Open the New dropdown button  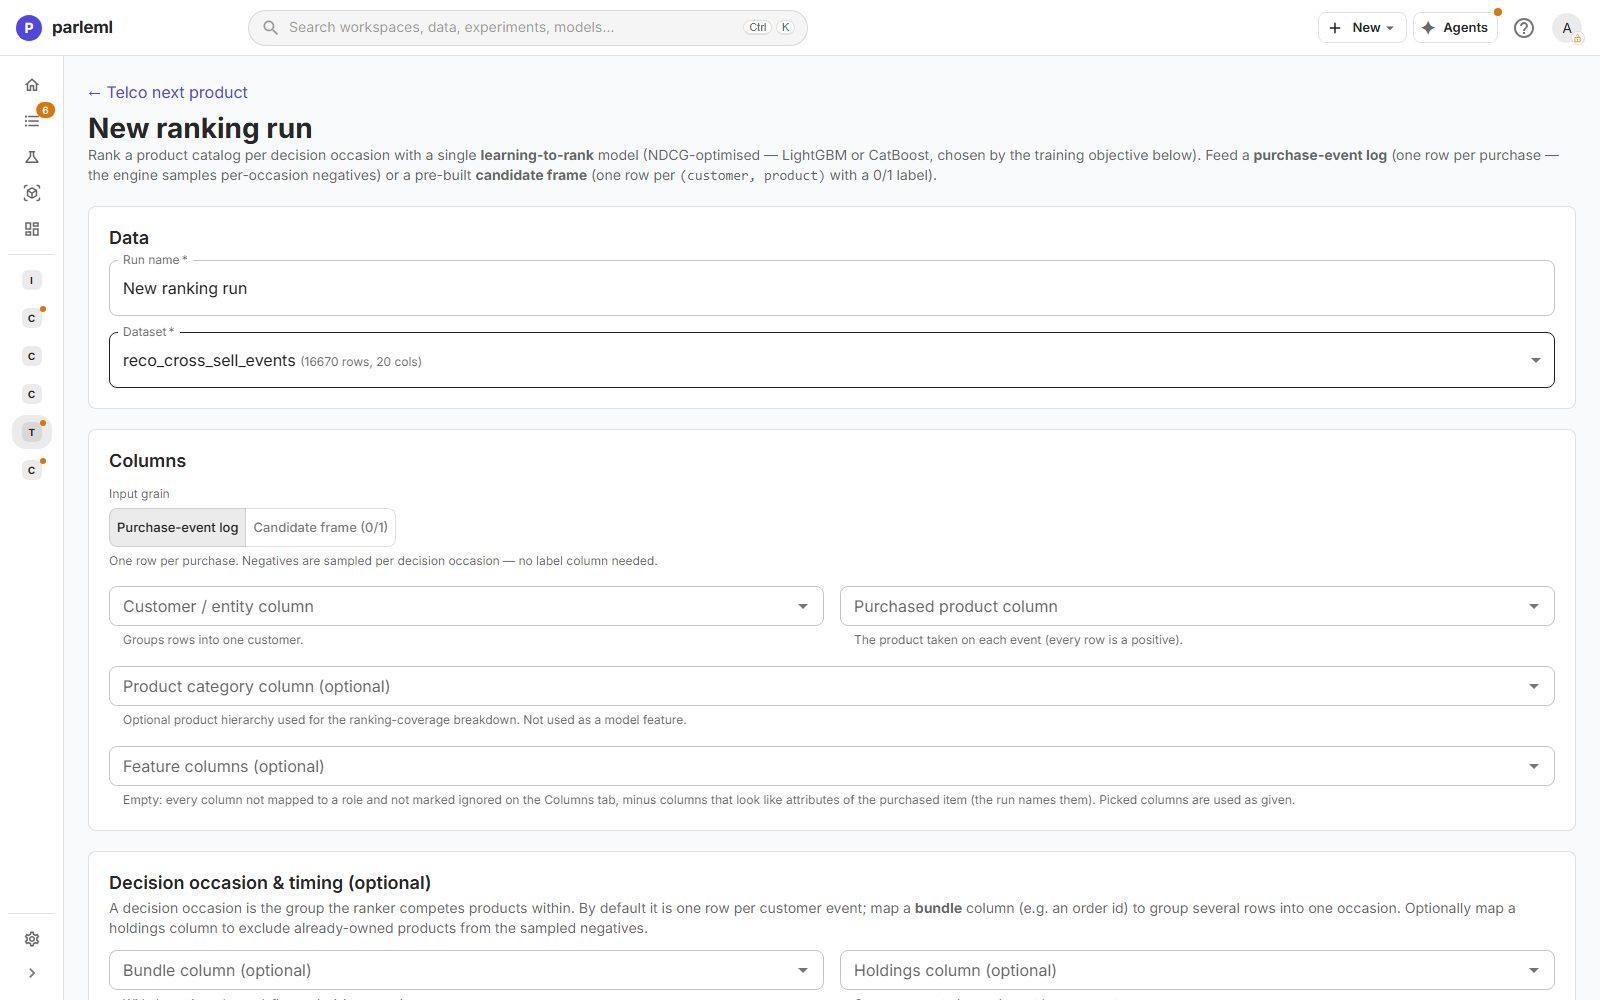1362,28
